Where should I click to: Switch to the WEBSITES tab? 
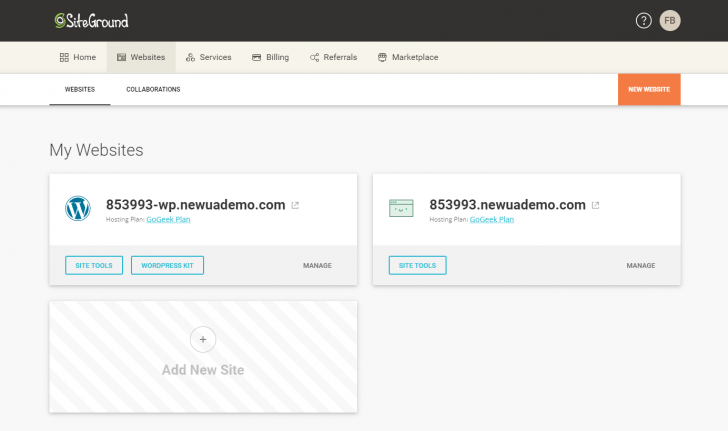(x=80, y=89)
